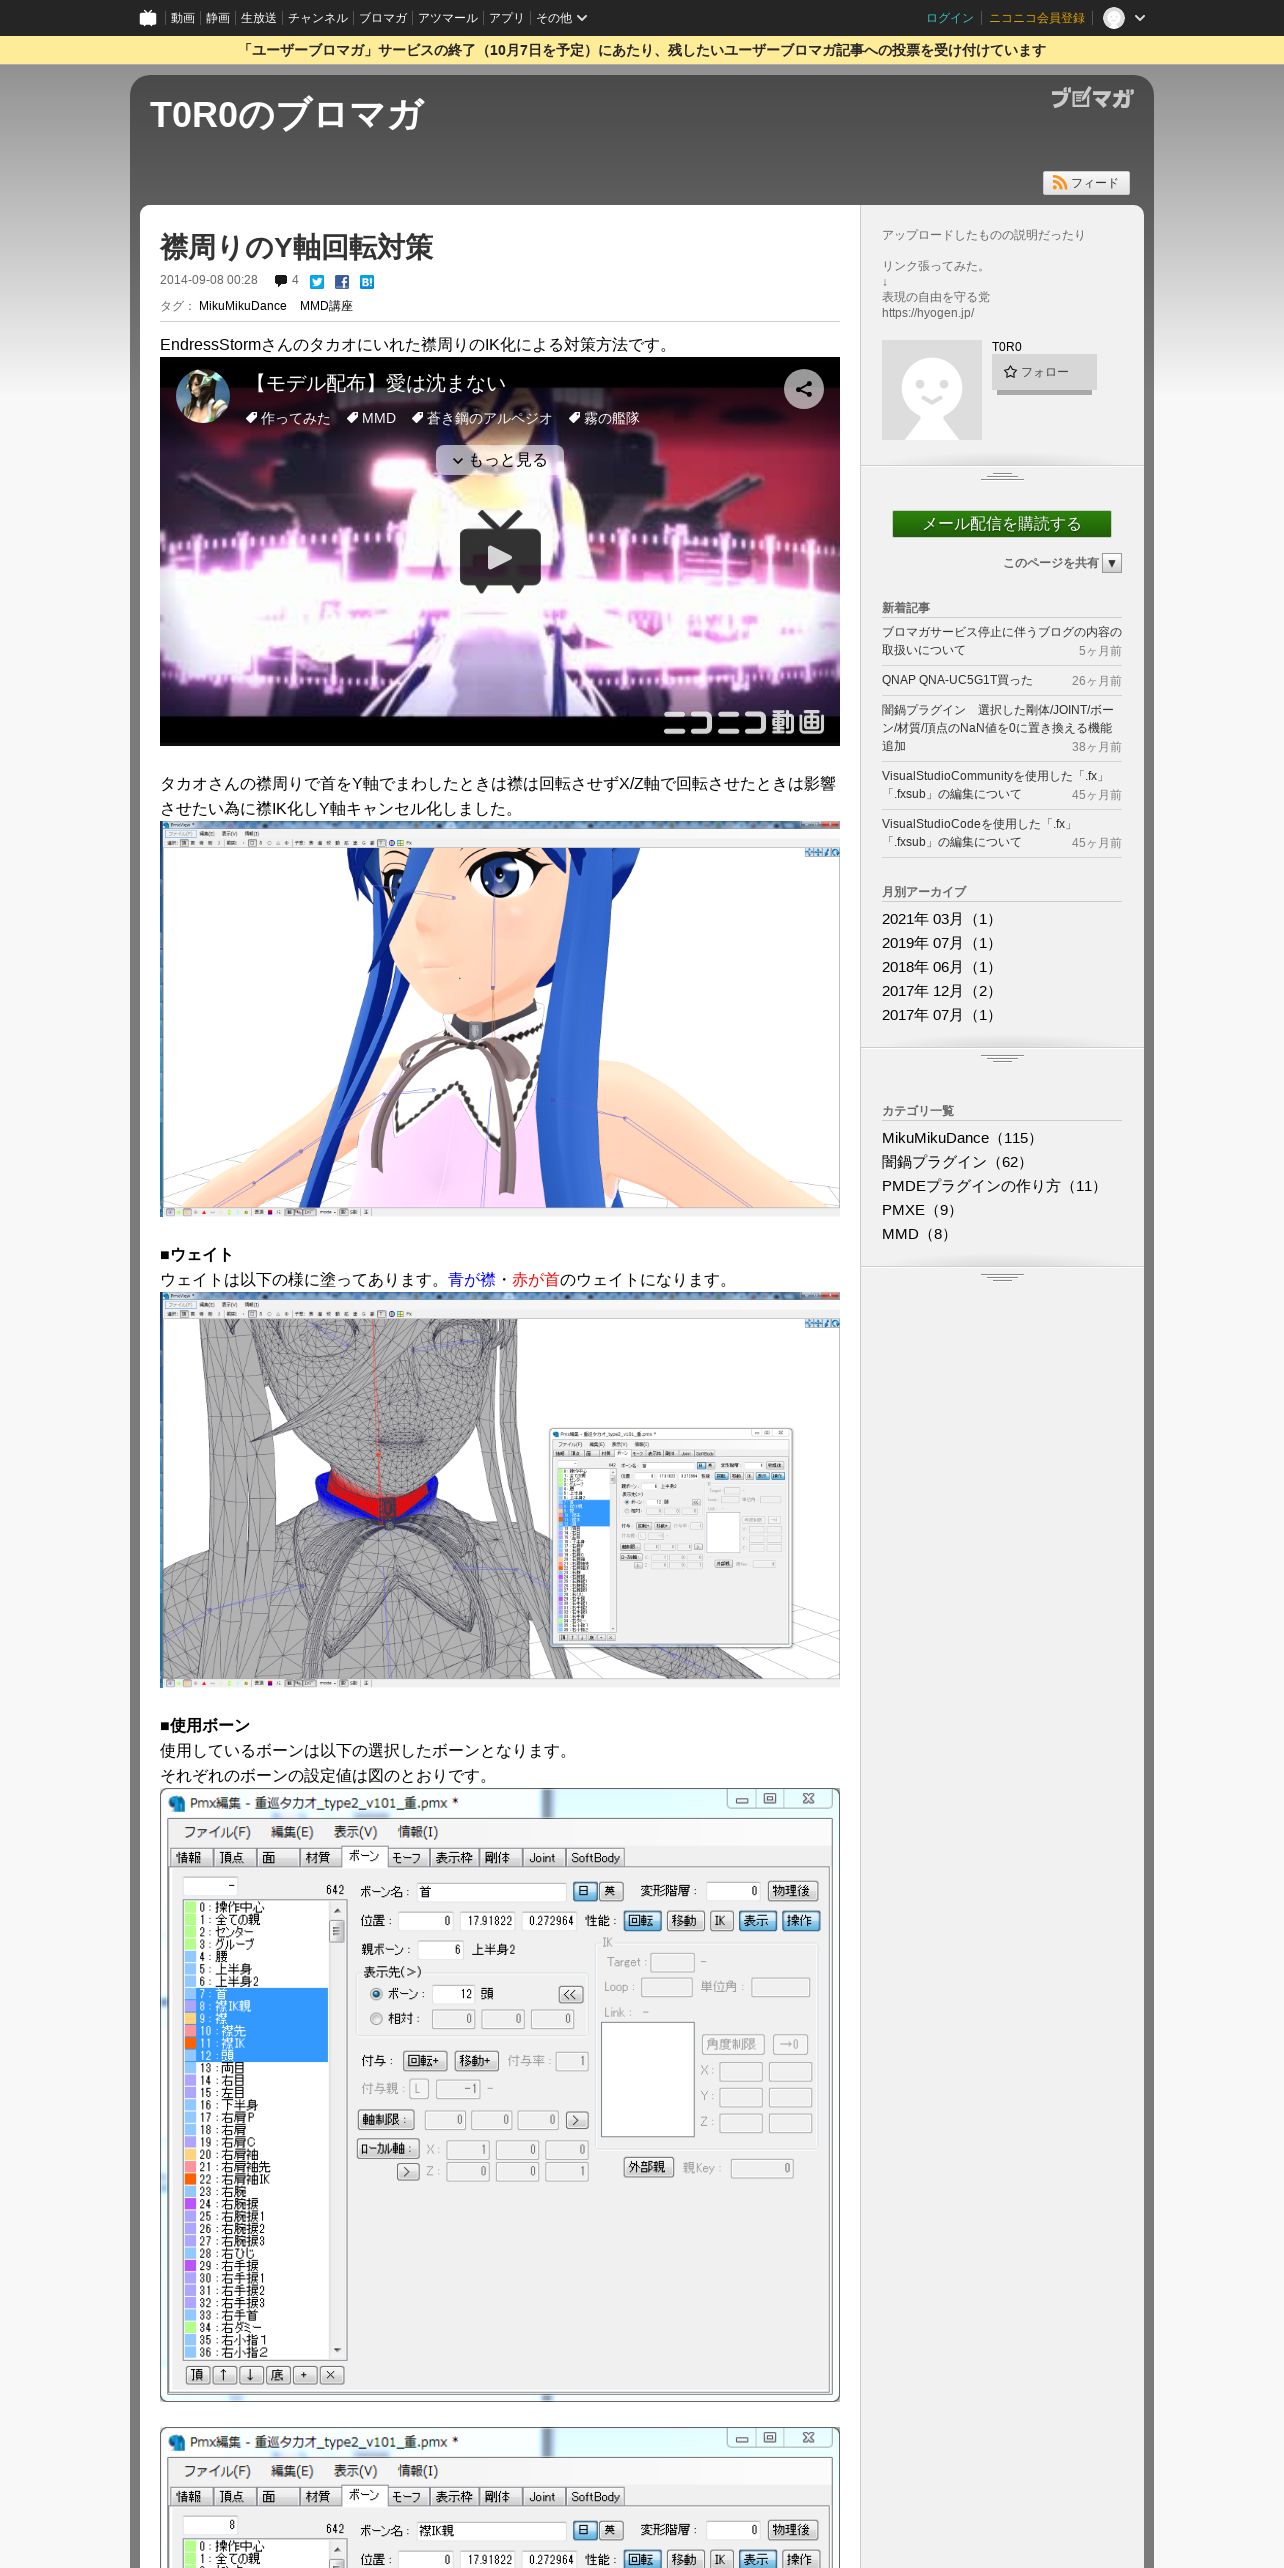This screenshot has height=2568, width=1284.
Task: Click the video uploader avatar icon
Action: click(x=203, y=395)
